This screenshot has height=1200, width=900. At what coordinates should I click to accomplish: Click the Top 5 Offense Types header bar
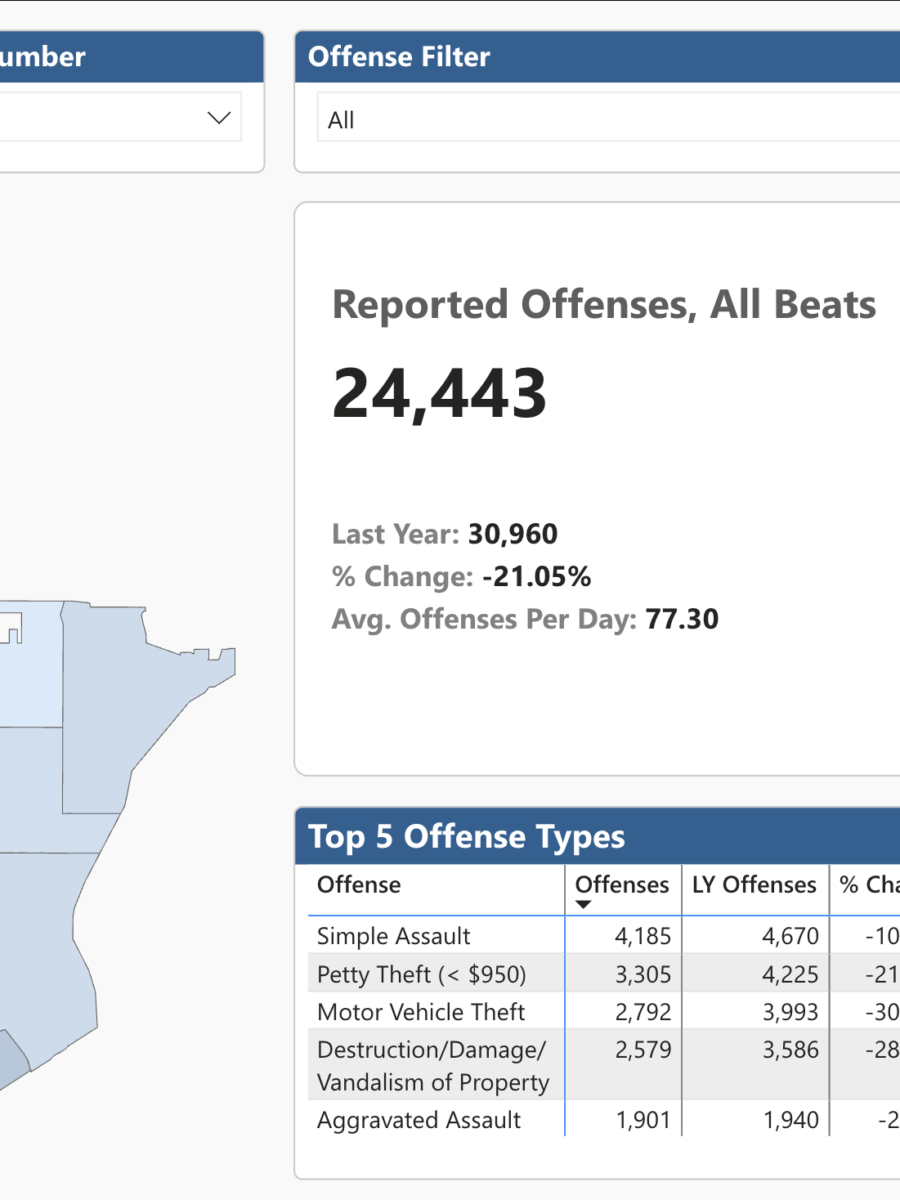[x=468, y=836]
